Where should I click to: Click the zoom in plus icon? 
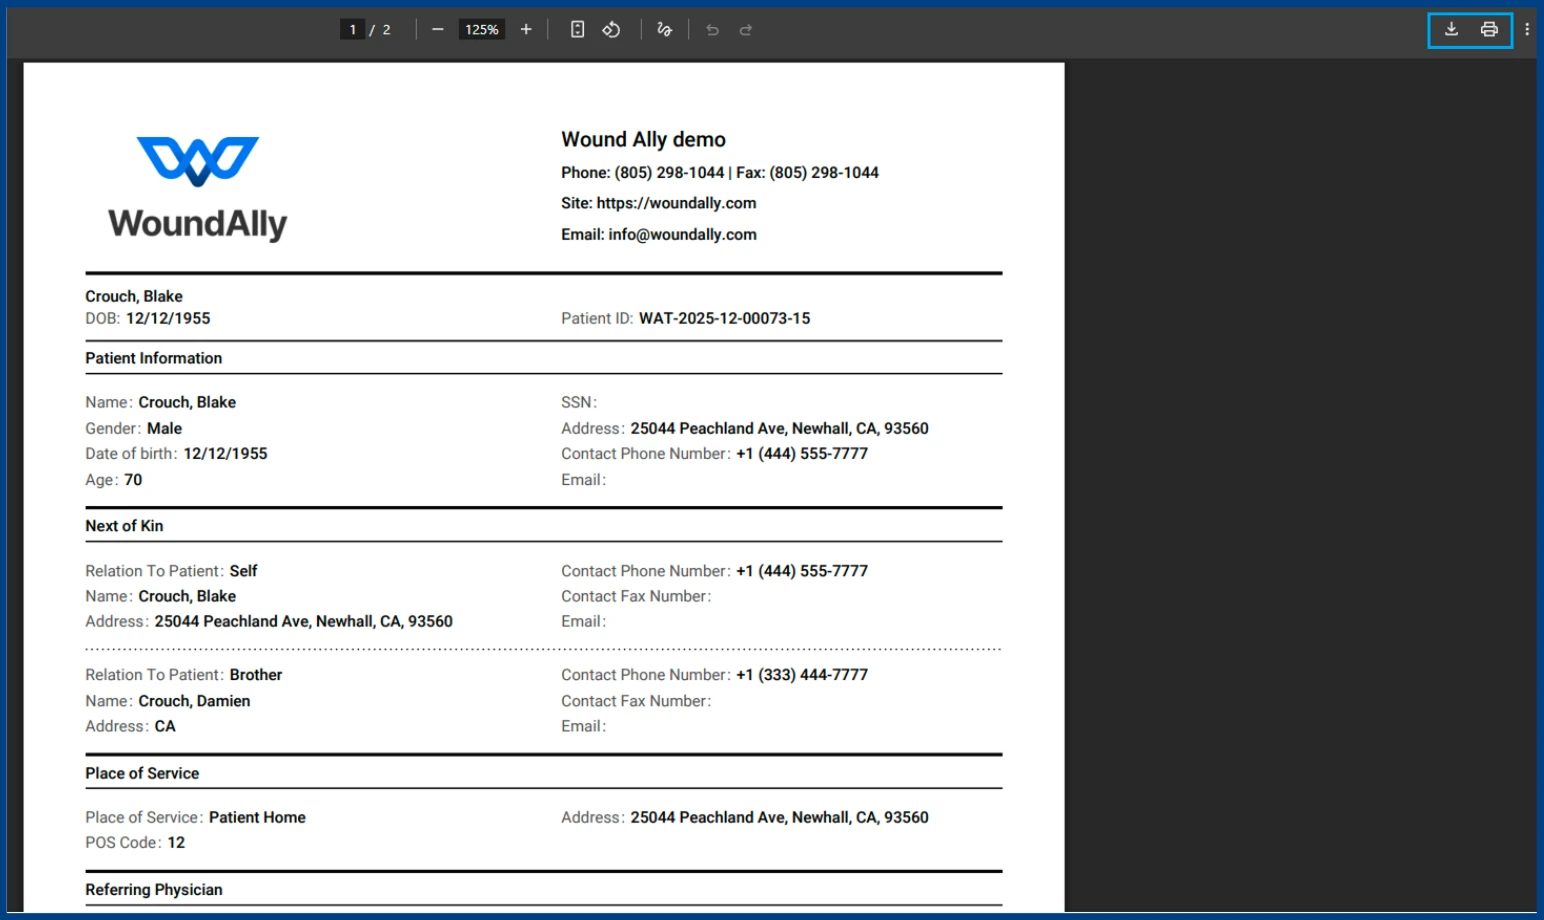click(x=526, y=30)
